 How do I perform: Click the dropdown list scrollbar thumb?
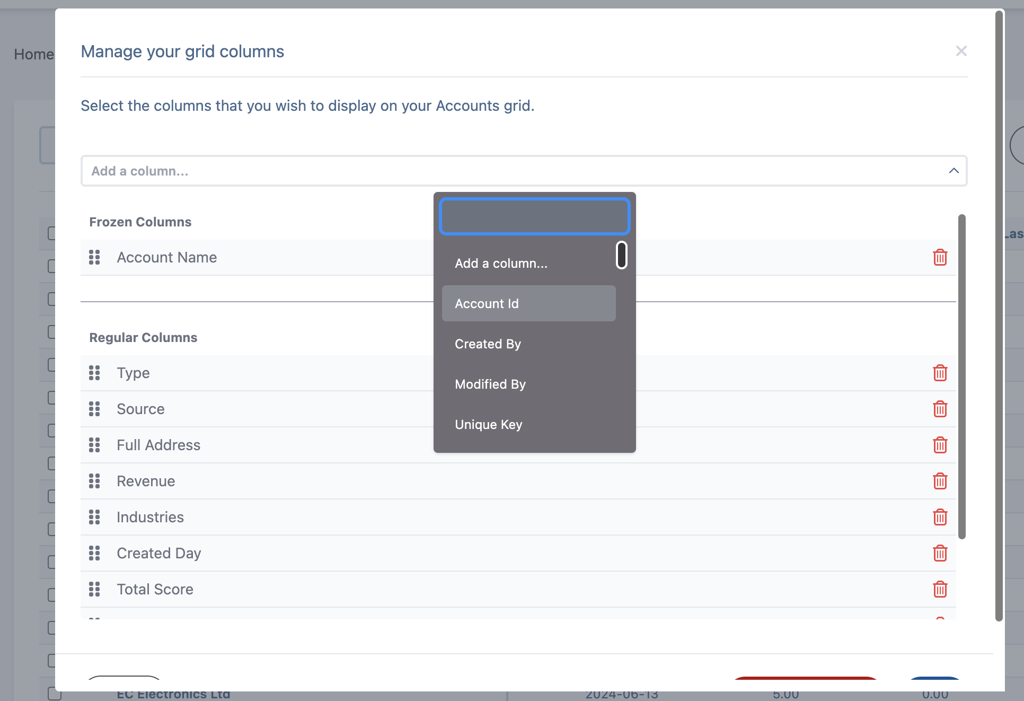[x=622, y=255]
